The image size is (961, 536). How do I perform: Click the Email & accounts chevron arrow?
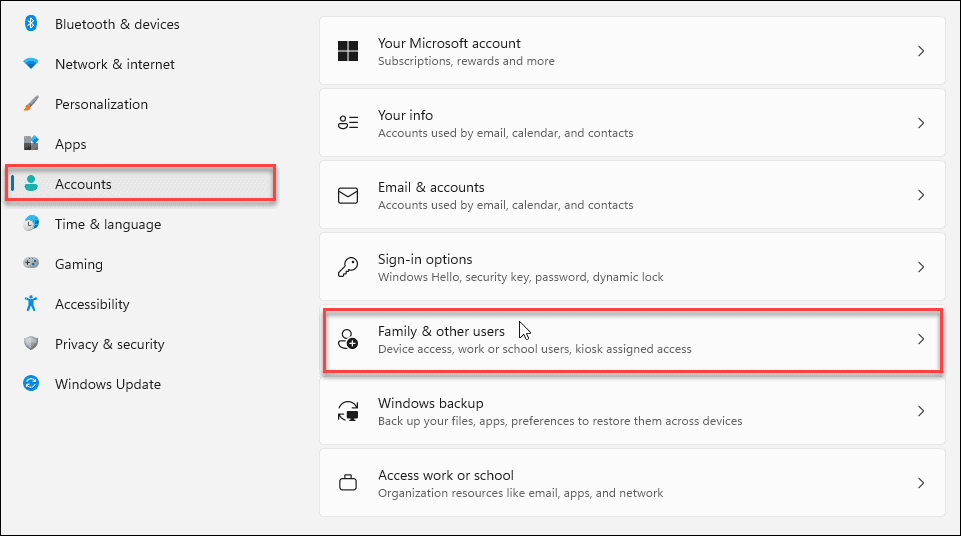pos(921,195)
